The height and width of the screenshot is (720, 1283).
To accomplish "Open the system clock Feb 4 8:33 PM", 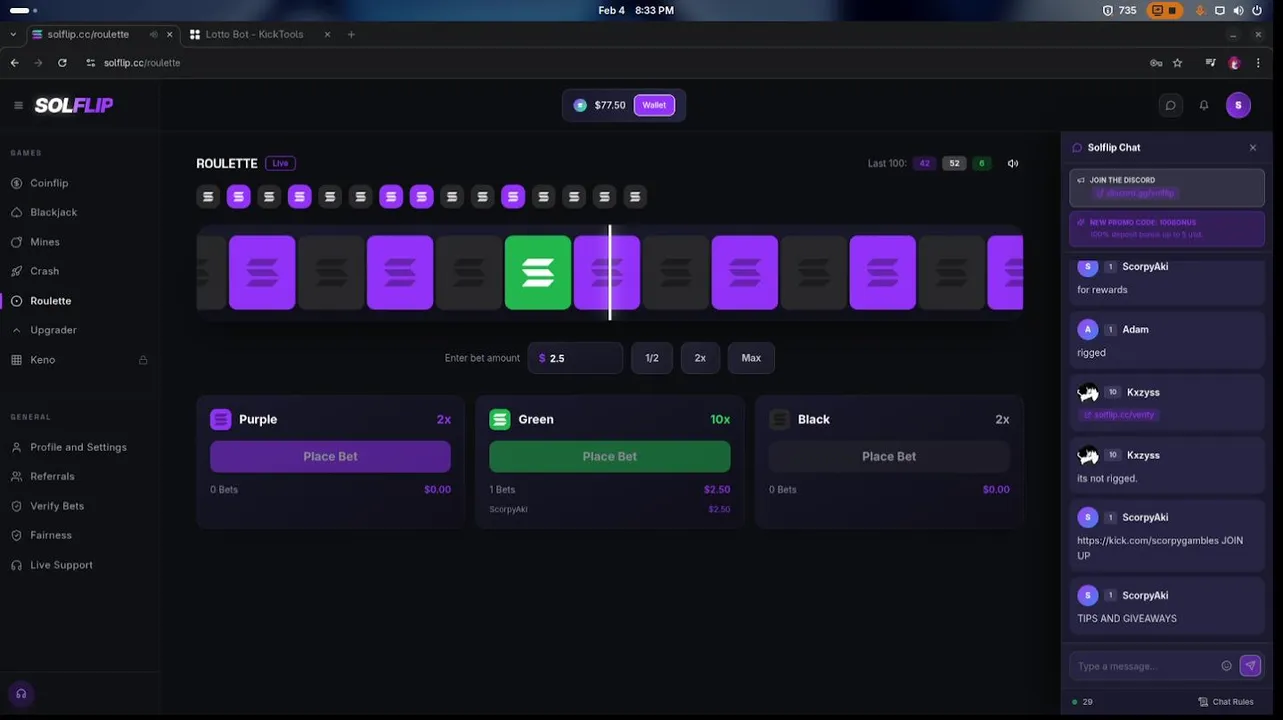I will tap(636, 10).
